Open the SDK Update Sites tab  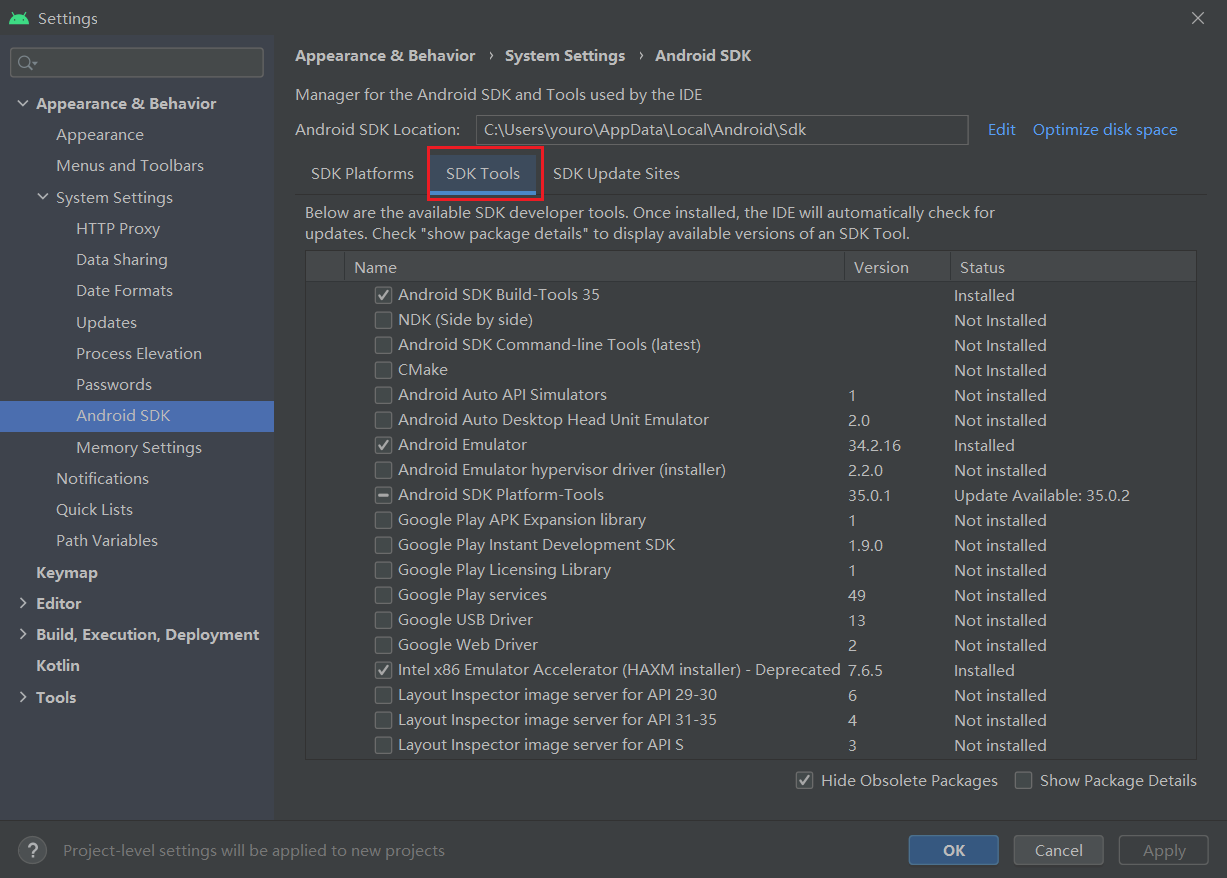(616, 174)
